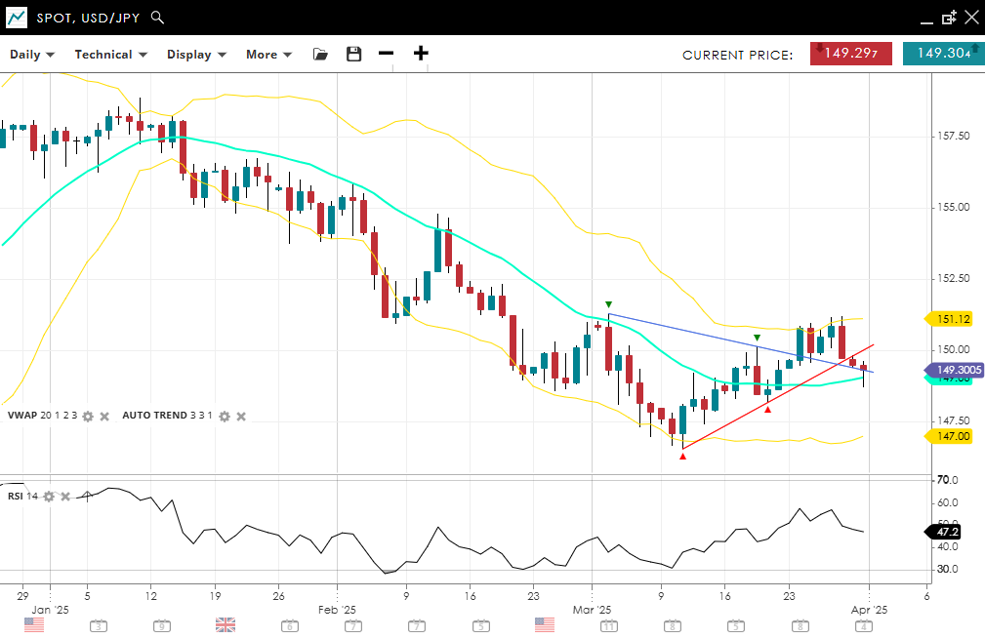Open the More menu
Image resolution: width=985 pixels, height=639 pixels.
(269, 54)
